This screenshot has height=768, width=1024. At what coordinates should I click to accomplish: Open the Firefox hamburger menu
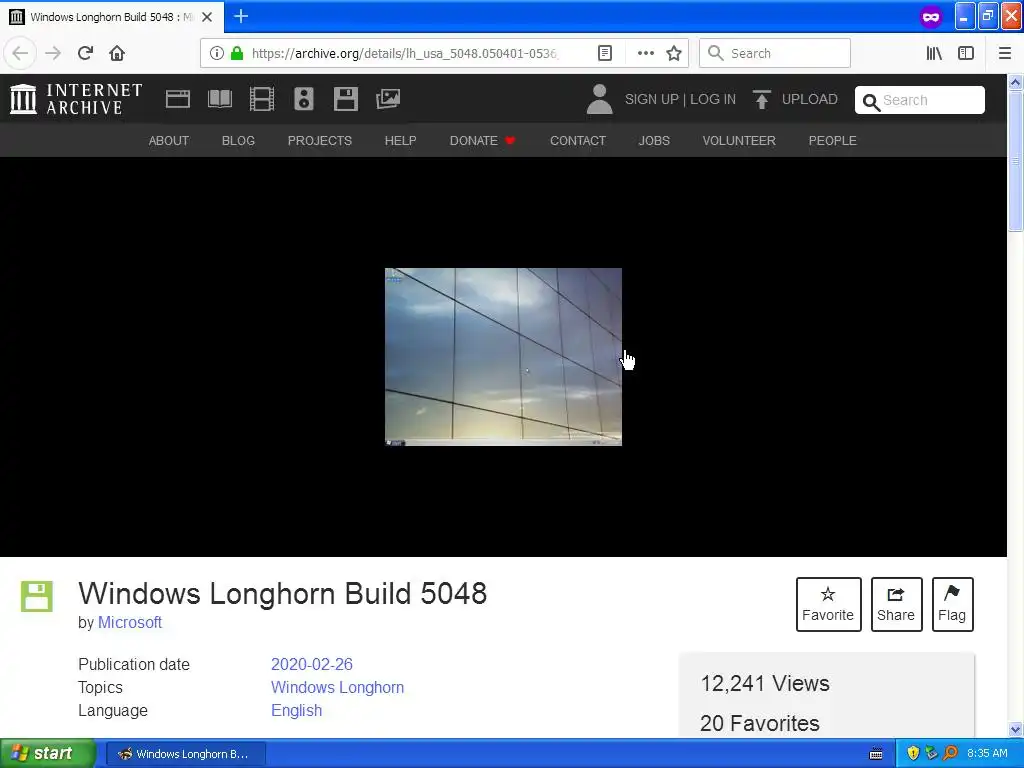pyautogui.click(x=1005, y=53)
